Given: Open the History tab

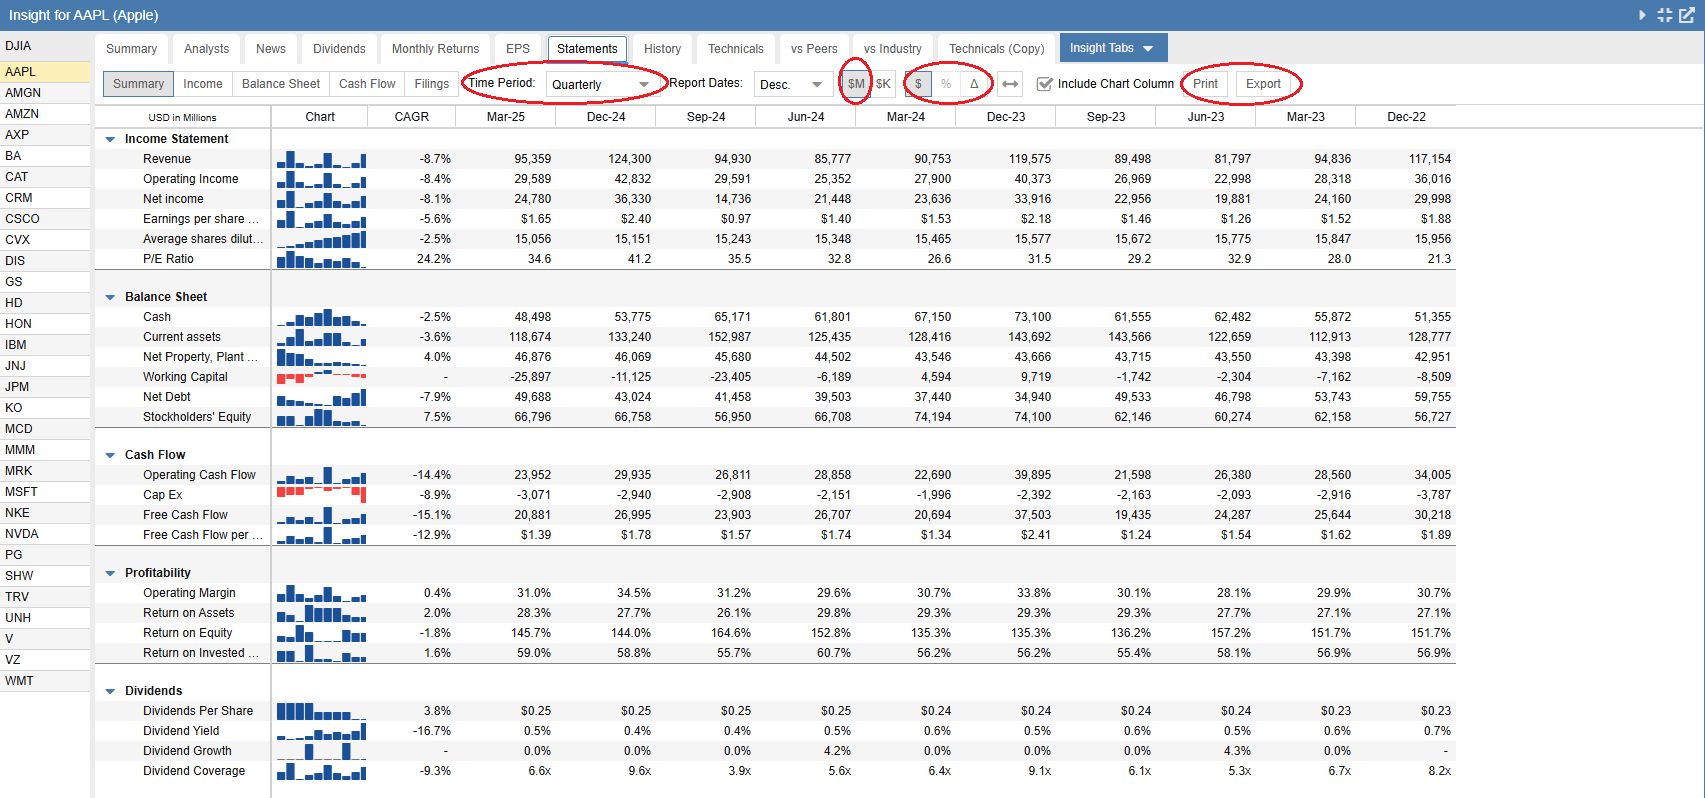Looking at the screenshot, I should click(x=662, y=49).
